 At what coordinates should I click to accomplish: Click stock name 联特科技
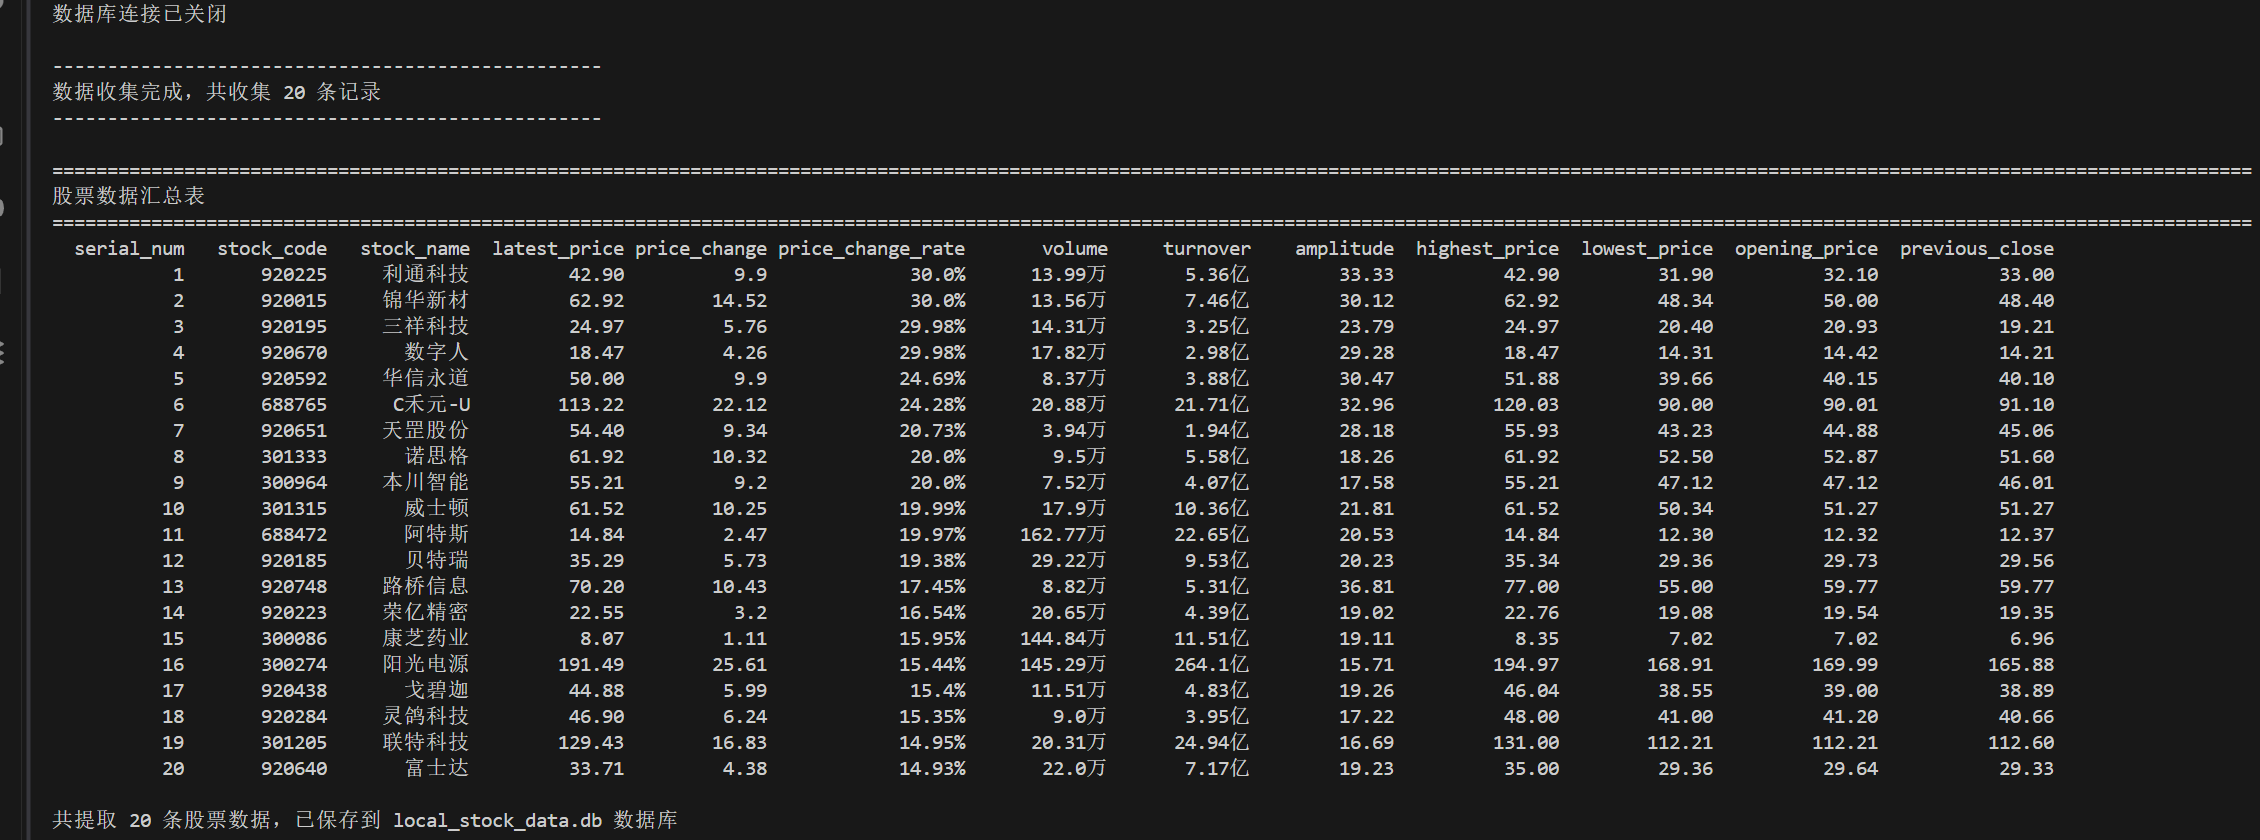(x=425, y=742)
